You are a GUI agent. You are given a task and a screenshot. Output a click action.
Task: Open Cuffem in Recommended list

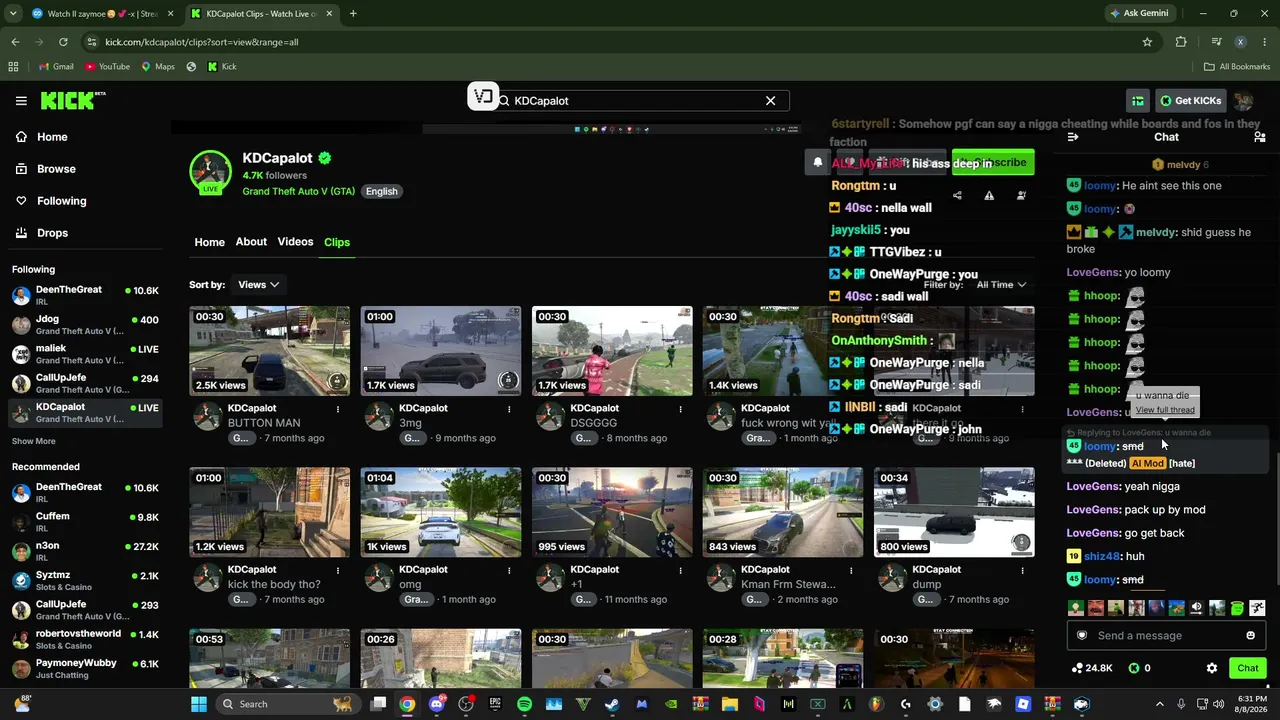point(85,521)
